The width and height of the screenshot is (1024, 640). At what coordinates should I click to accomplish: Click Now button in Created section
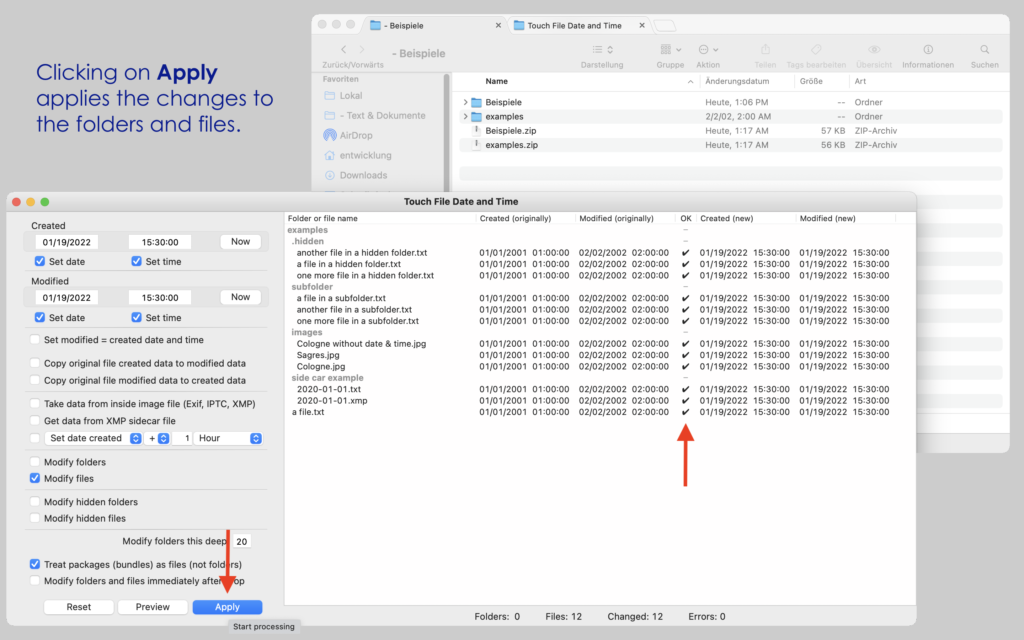[x=240, y=242]
